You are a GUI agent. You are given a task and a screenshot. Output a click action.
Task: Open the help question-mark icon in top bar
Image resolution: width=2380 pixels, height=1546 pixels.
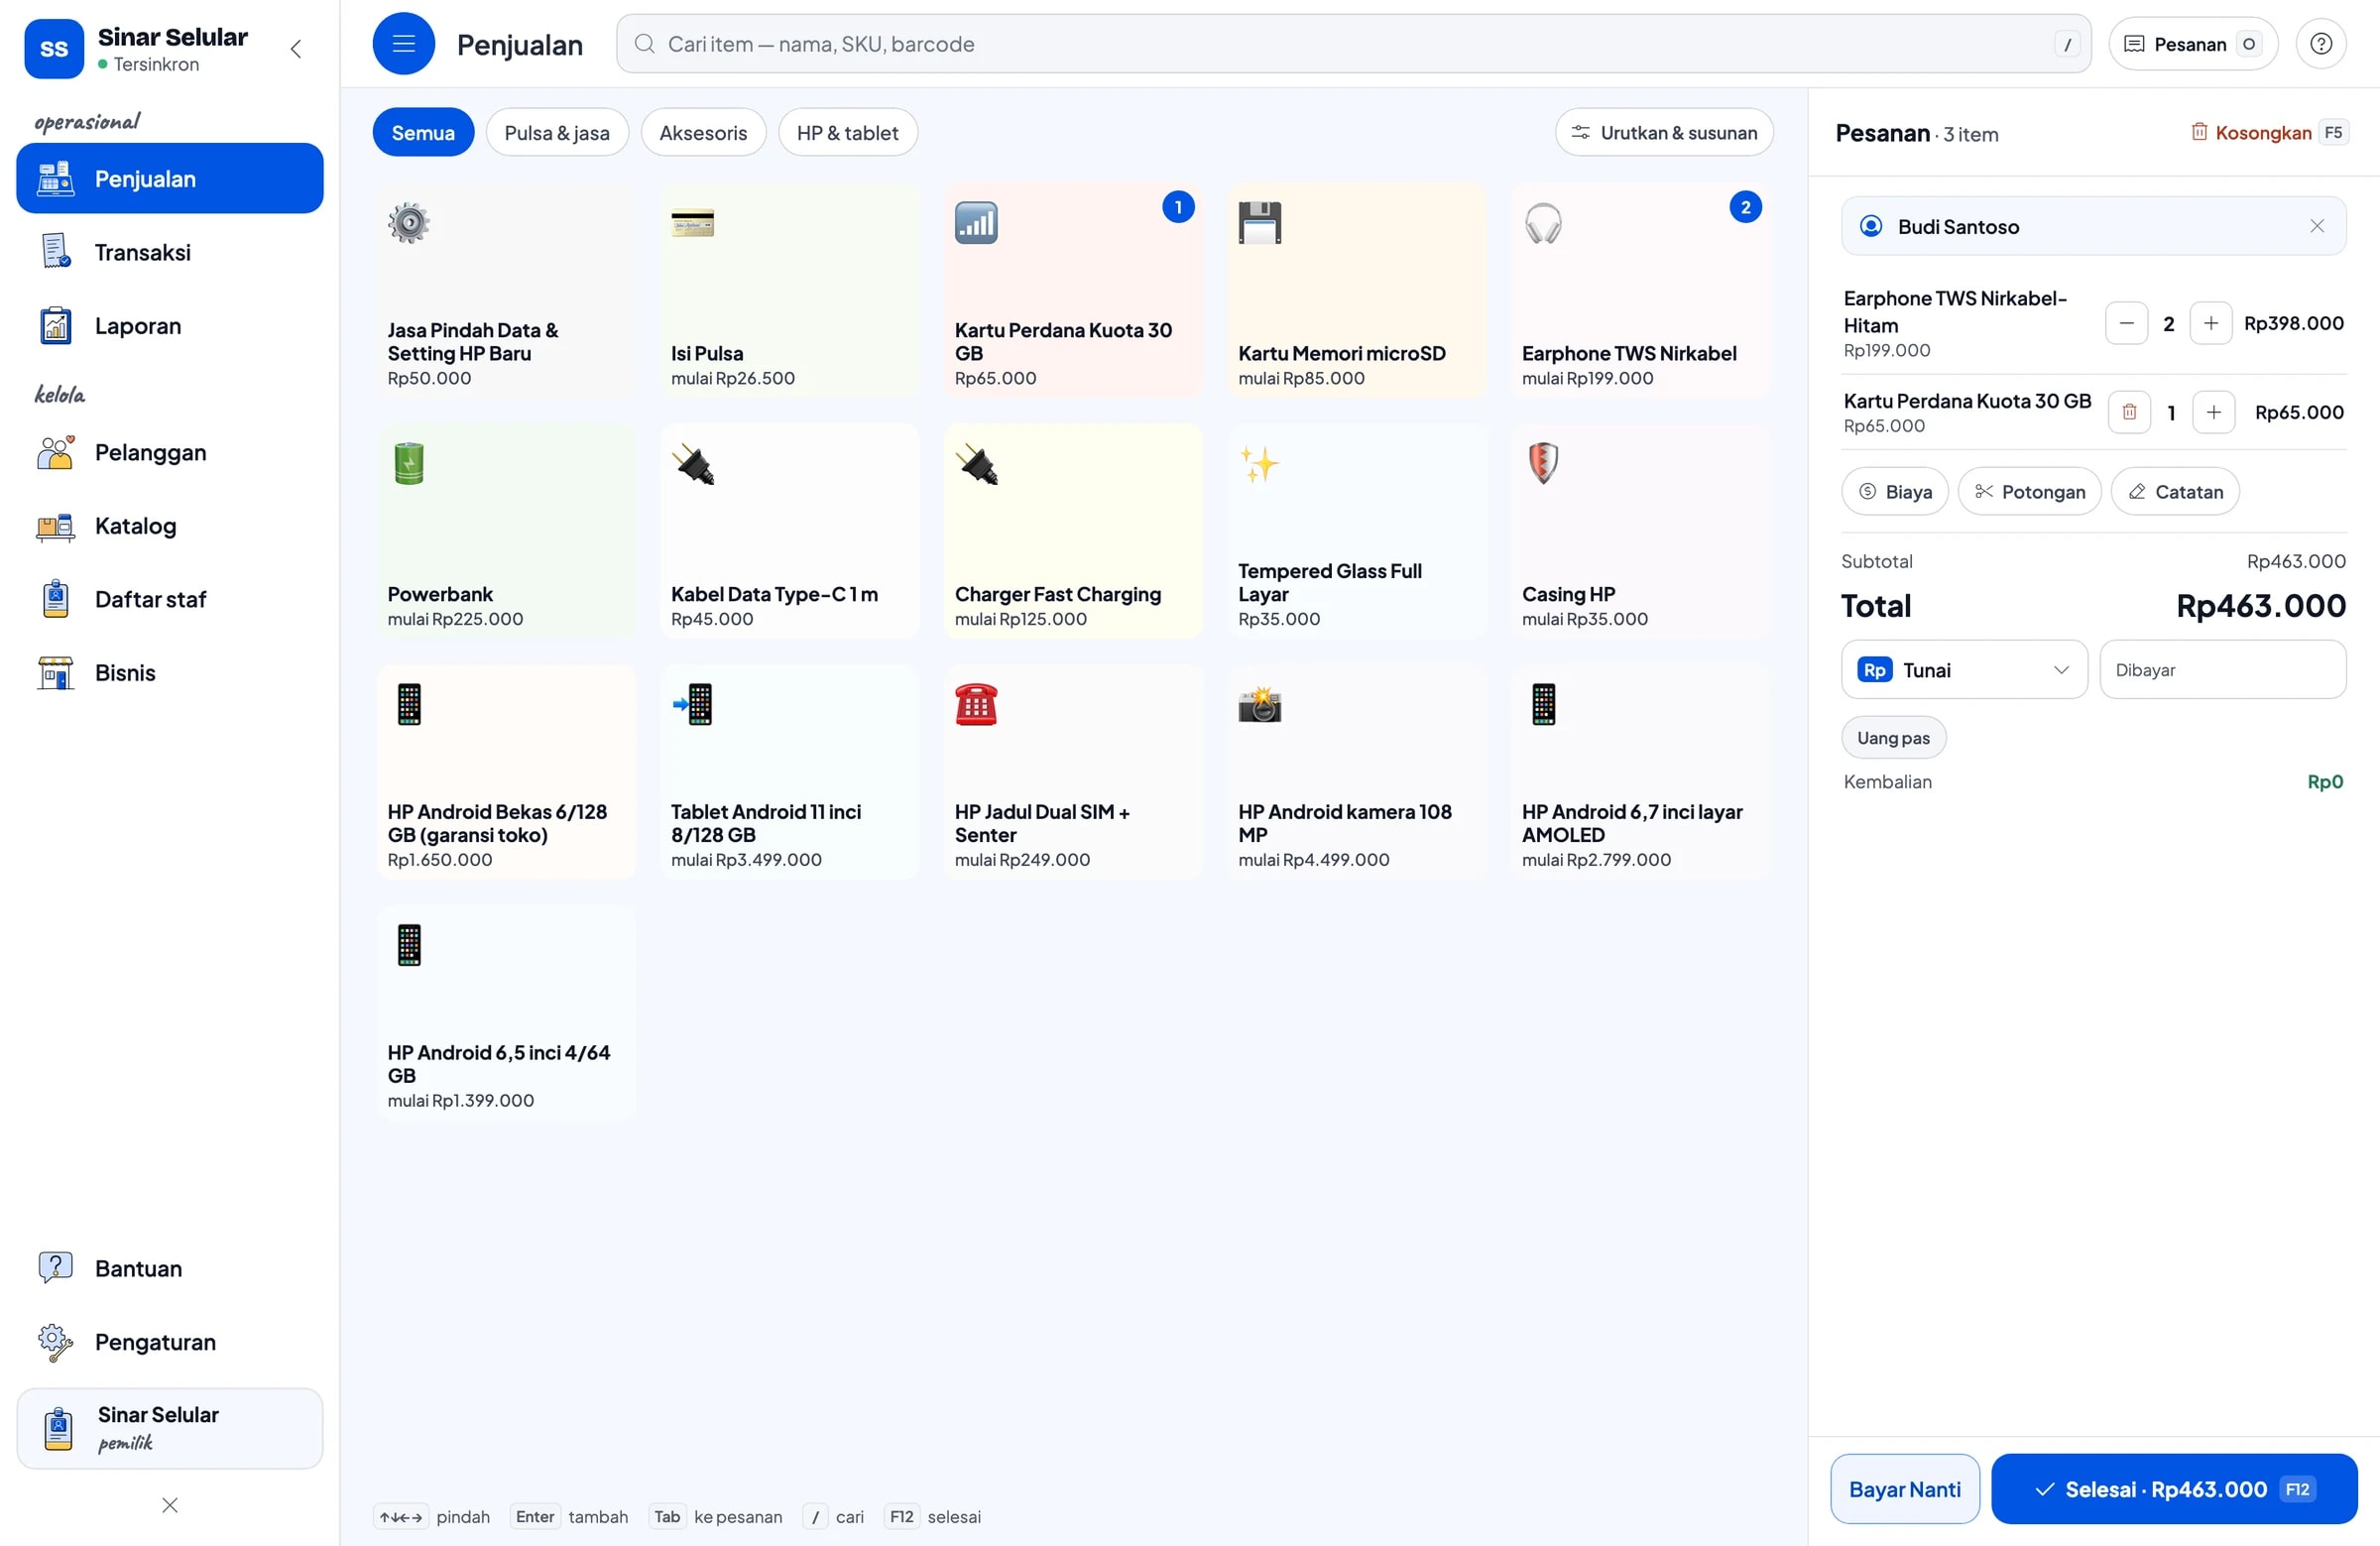[2321, 44]
